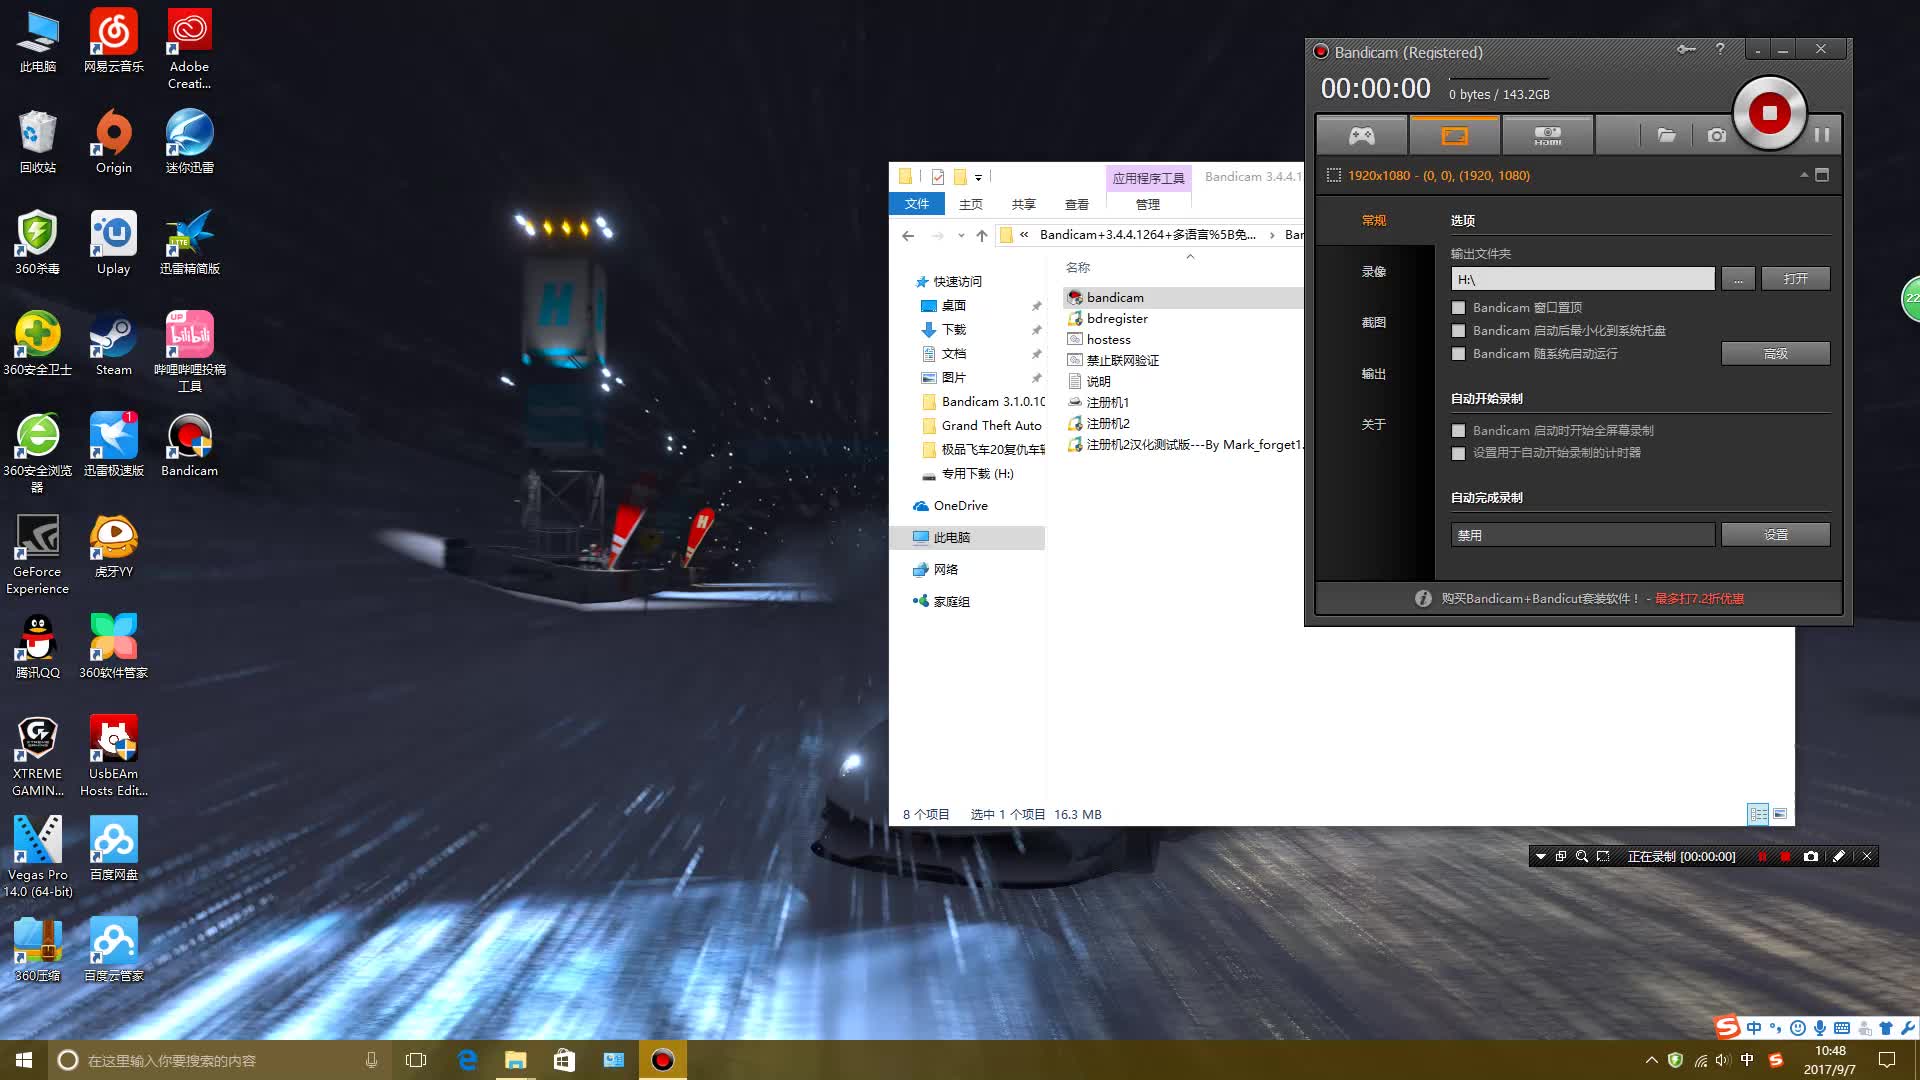
Task: Open Bandicam help question mark
Action: tap(1720, 49)
